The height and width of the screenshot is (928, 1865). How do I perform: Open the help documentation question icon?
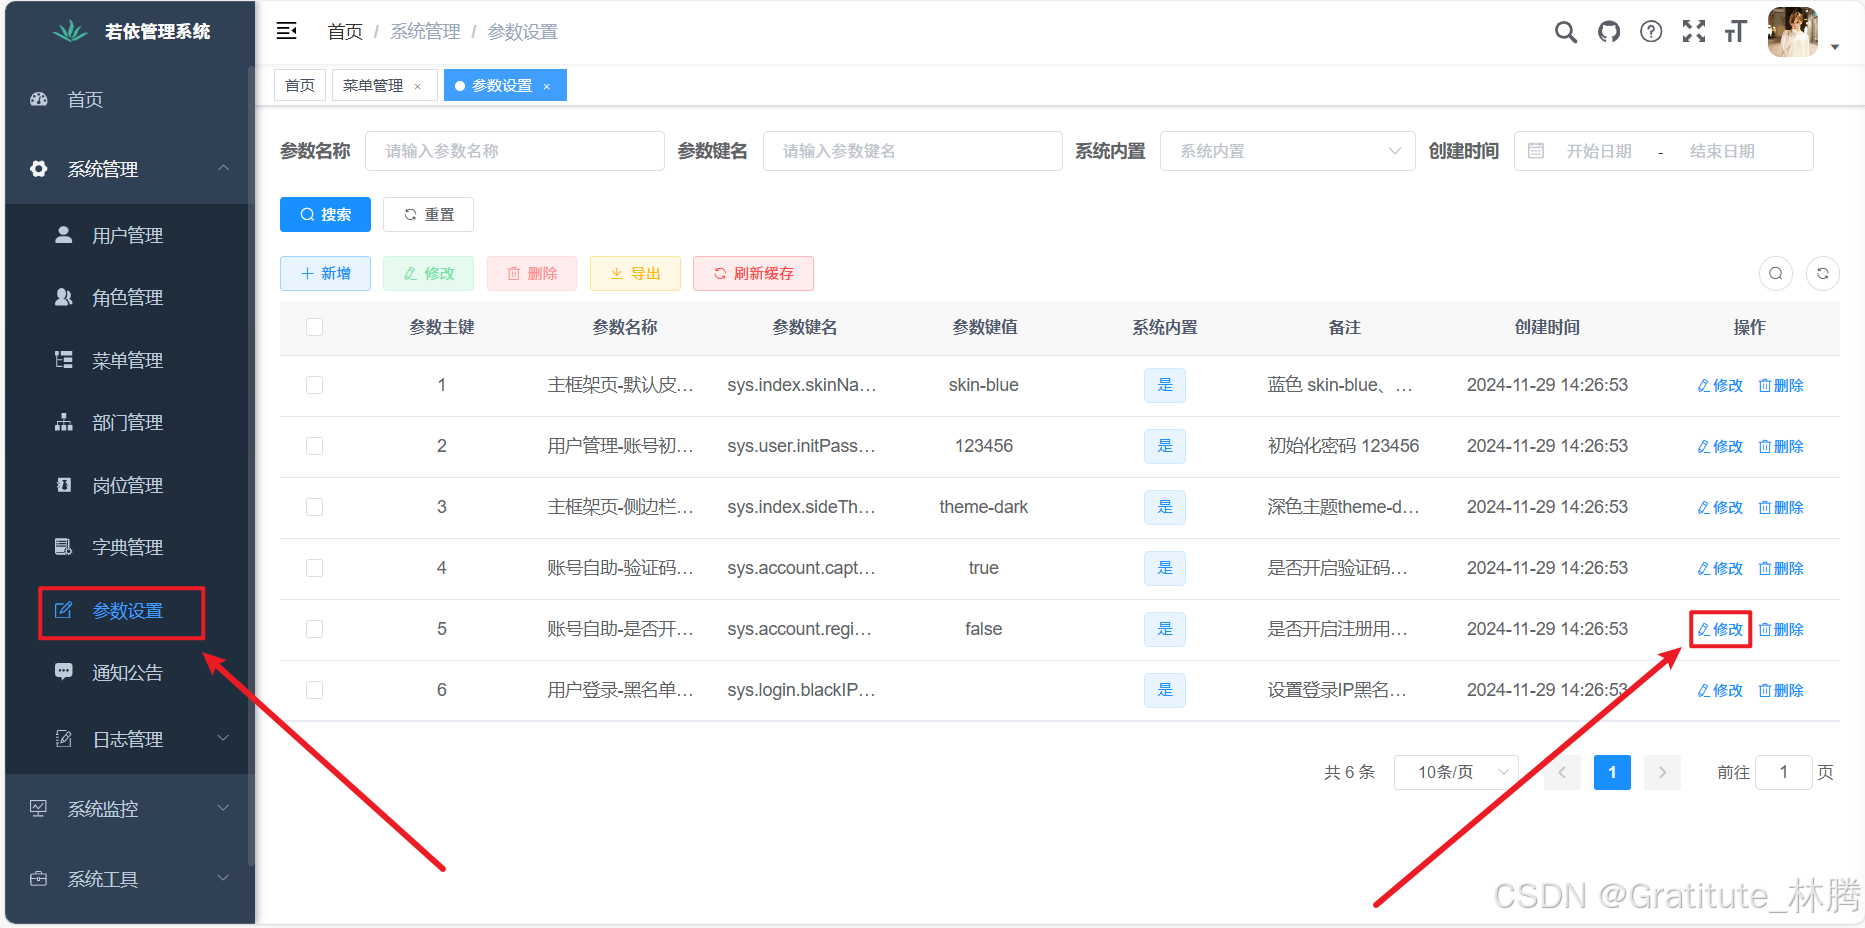coord(1651,32)
